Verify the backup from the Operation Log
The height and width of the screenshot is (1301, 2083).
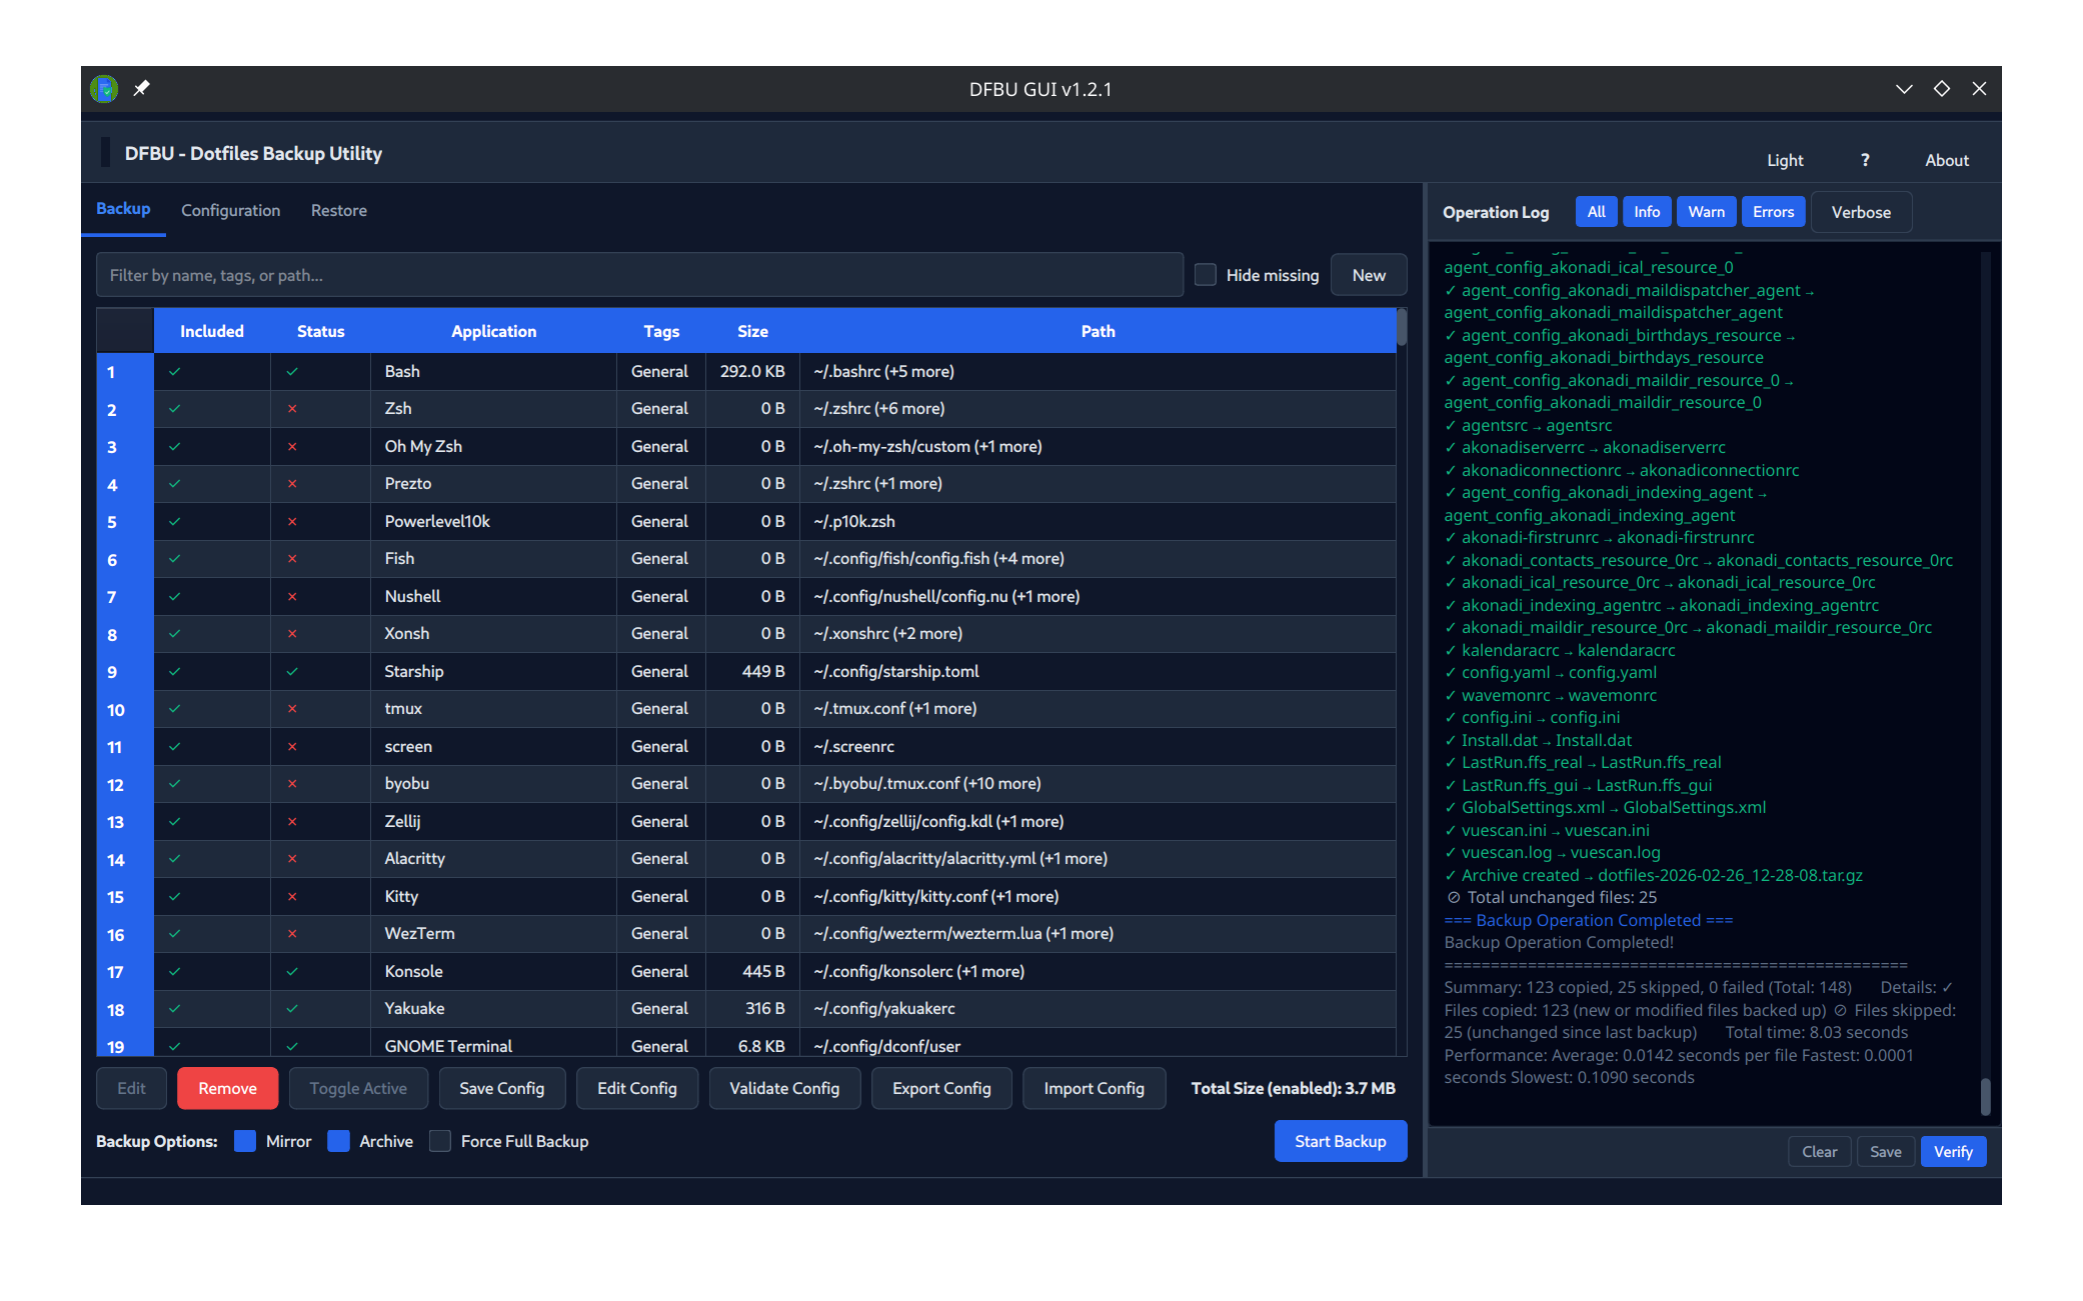[x=1952, y=1151]
